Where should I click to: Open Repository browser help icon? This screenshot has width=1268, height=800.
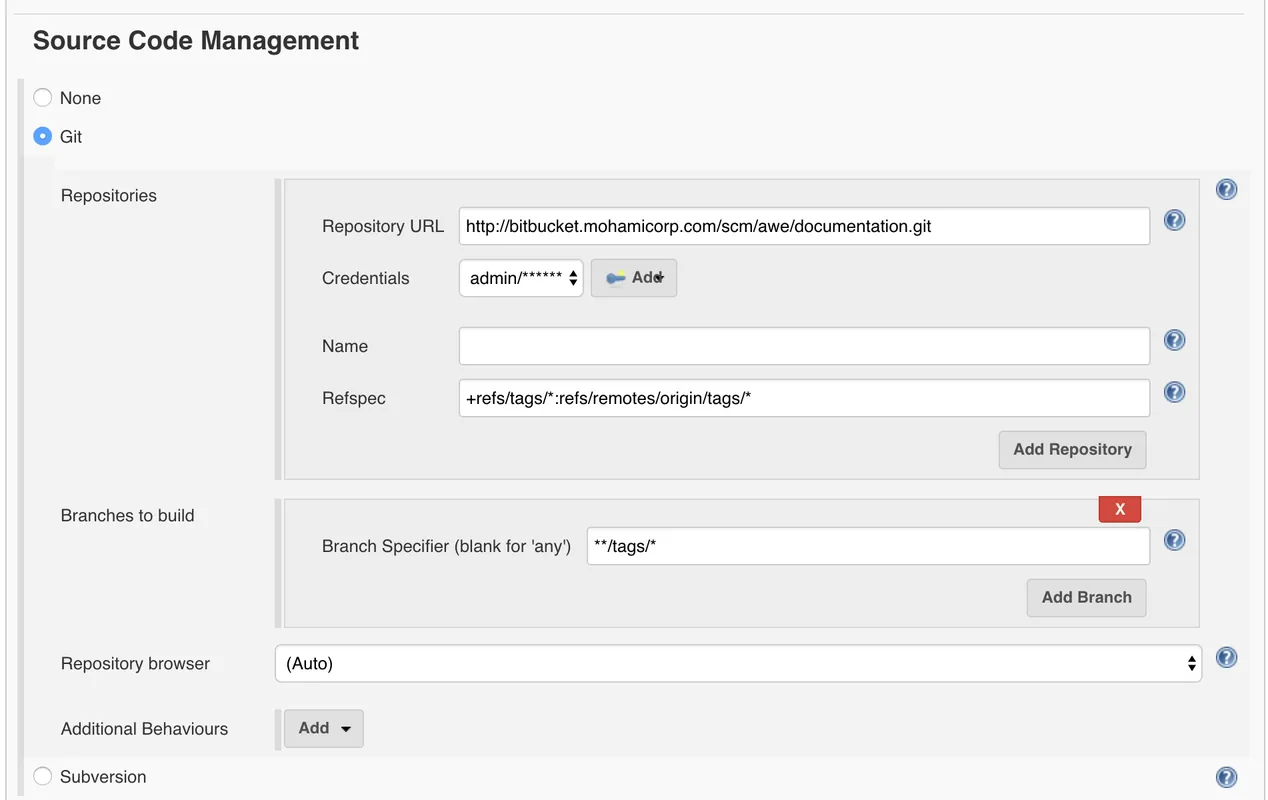pos(1226,658)
